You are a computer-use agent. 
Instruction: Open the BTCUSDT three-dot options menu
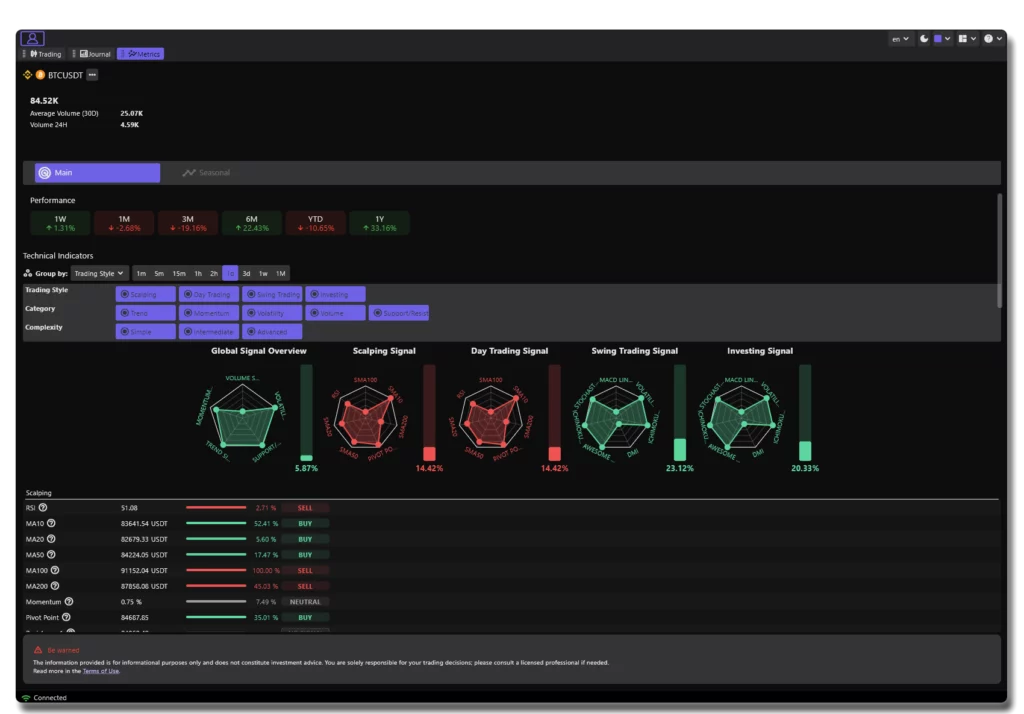click(x=92, y=75)
